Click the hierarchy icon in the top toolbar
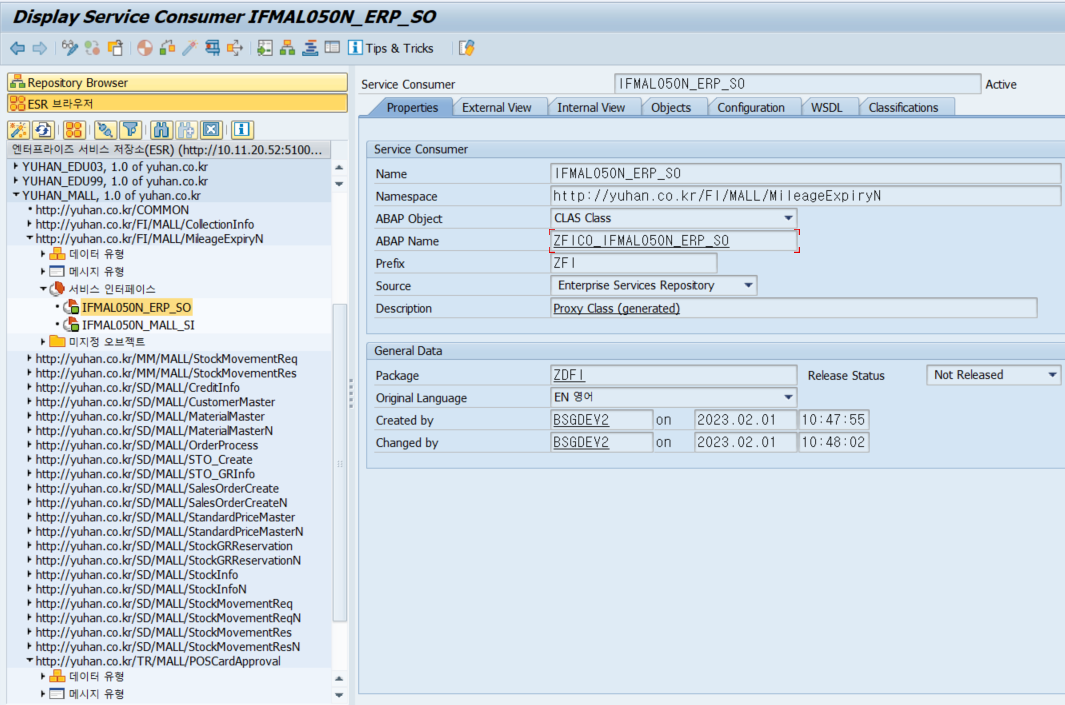 click(x=287, y=48)
